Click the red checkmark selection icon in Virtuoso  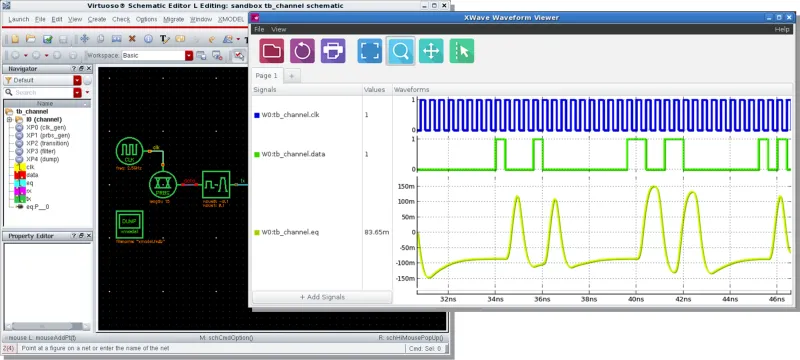[x=239, y=56]
